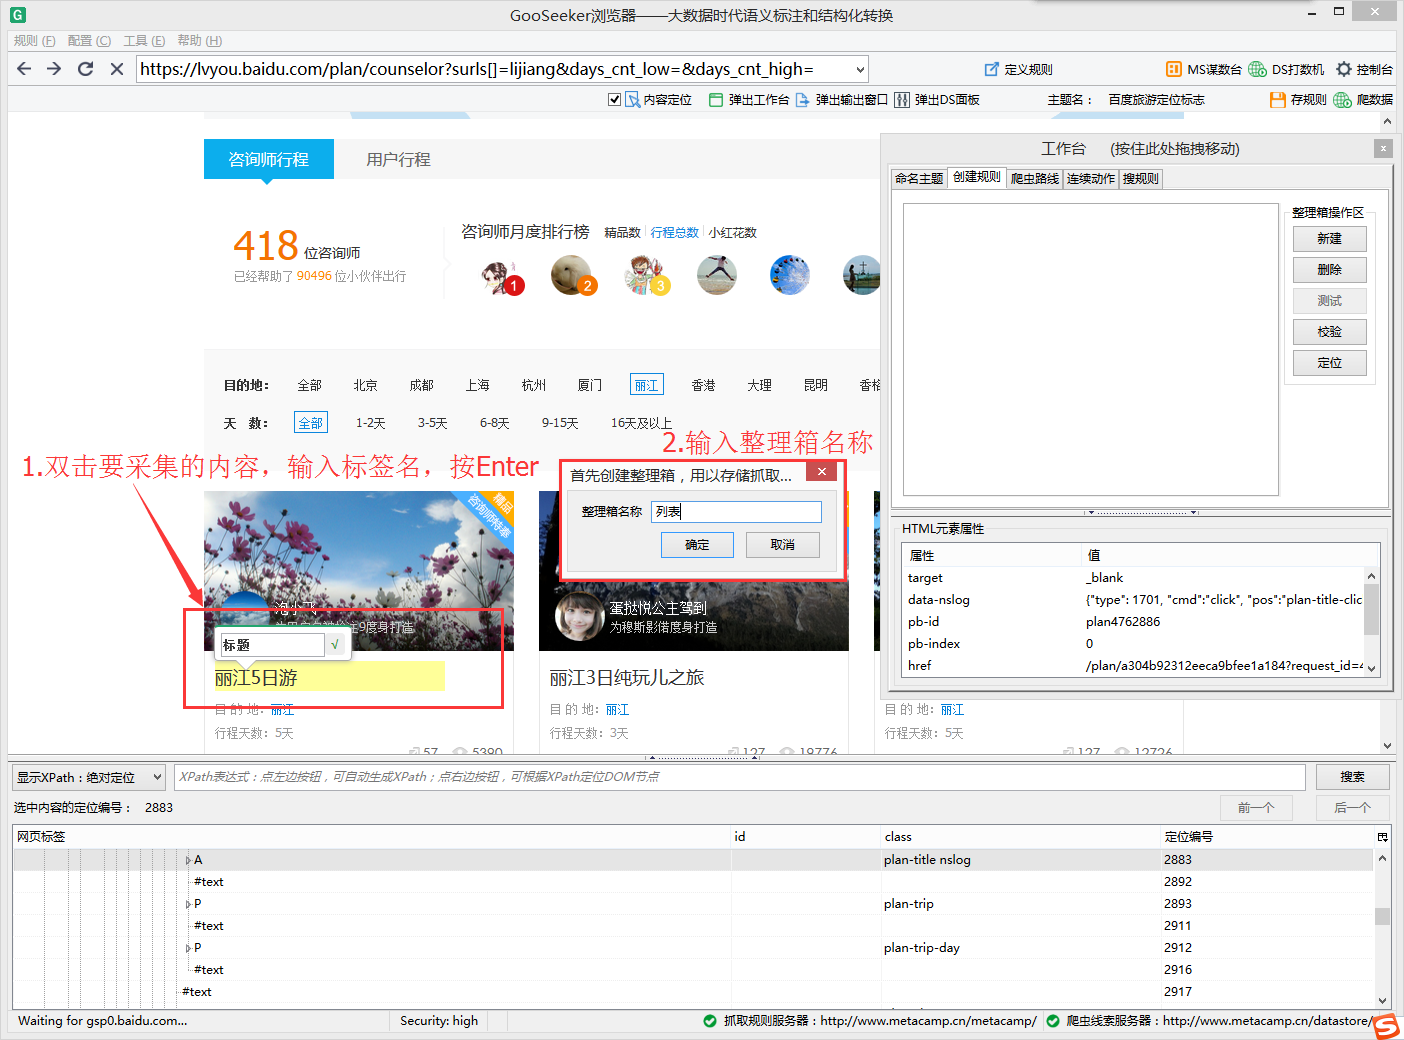1404x1040 pixels.
Task: Click 取消 in the dialog
Action: click(x=783, y=545)
